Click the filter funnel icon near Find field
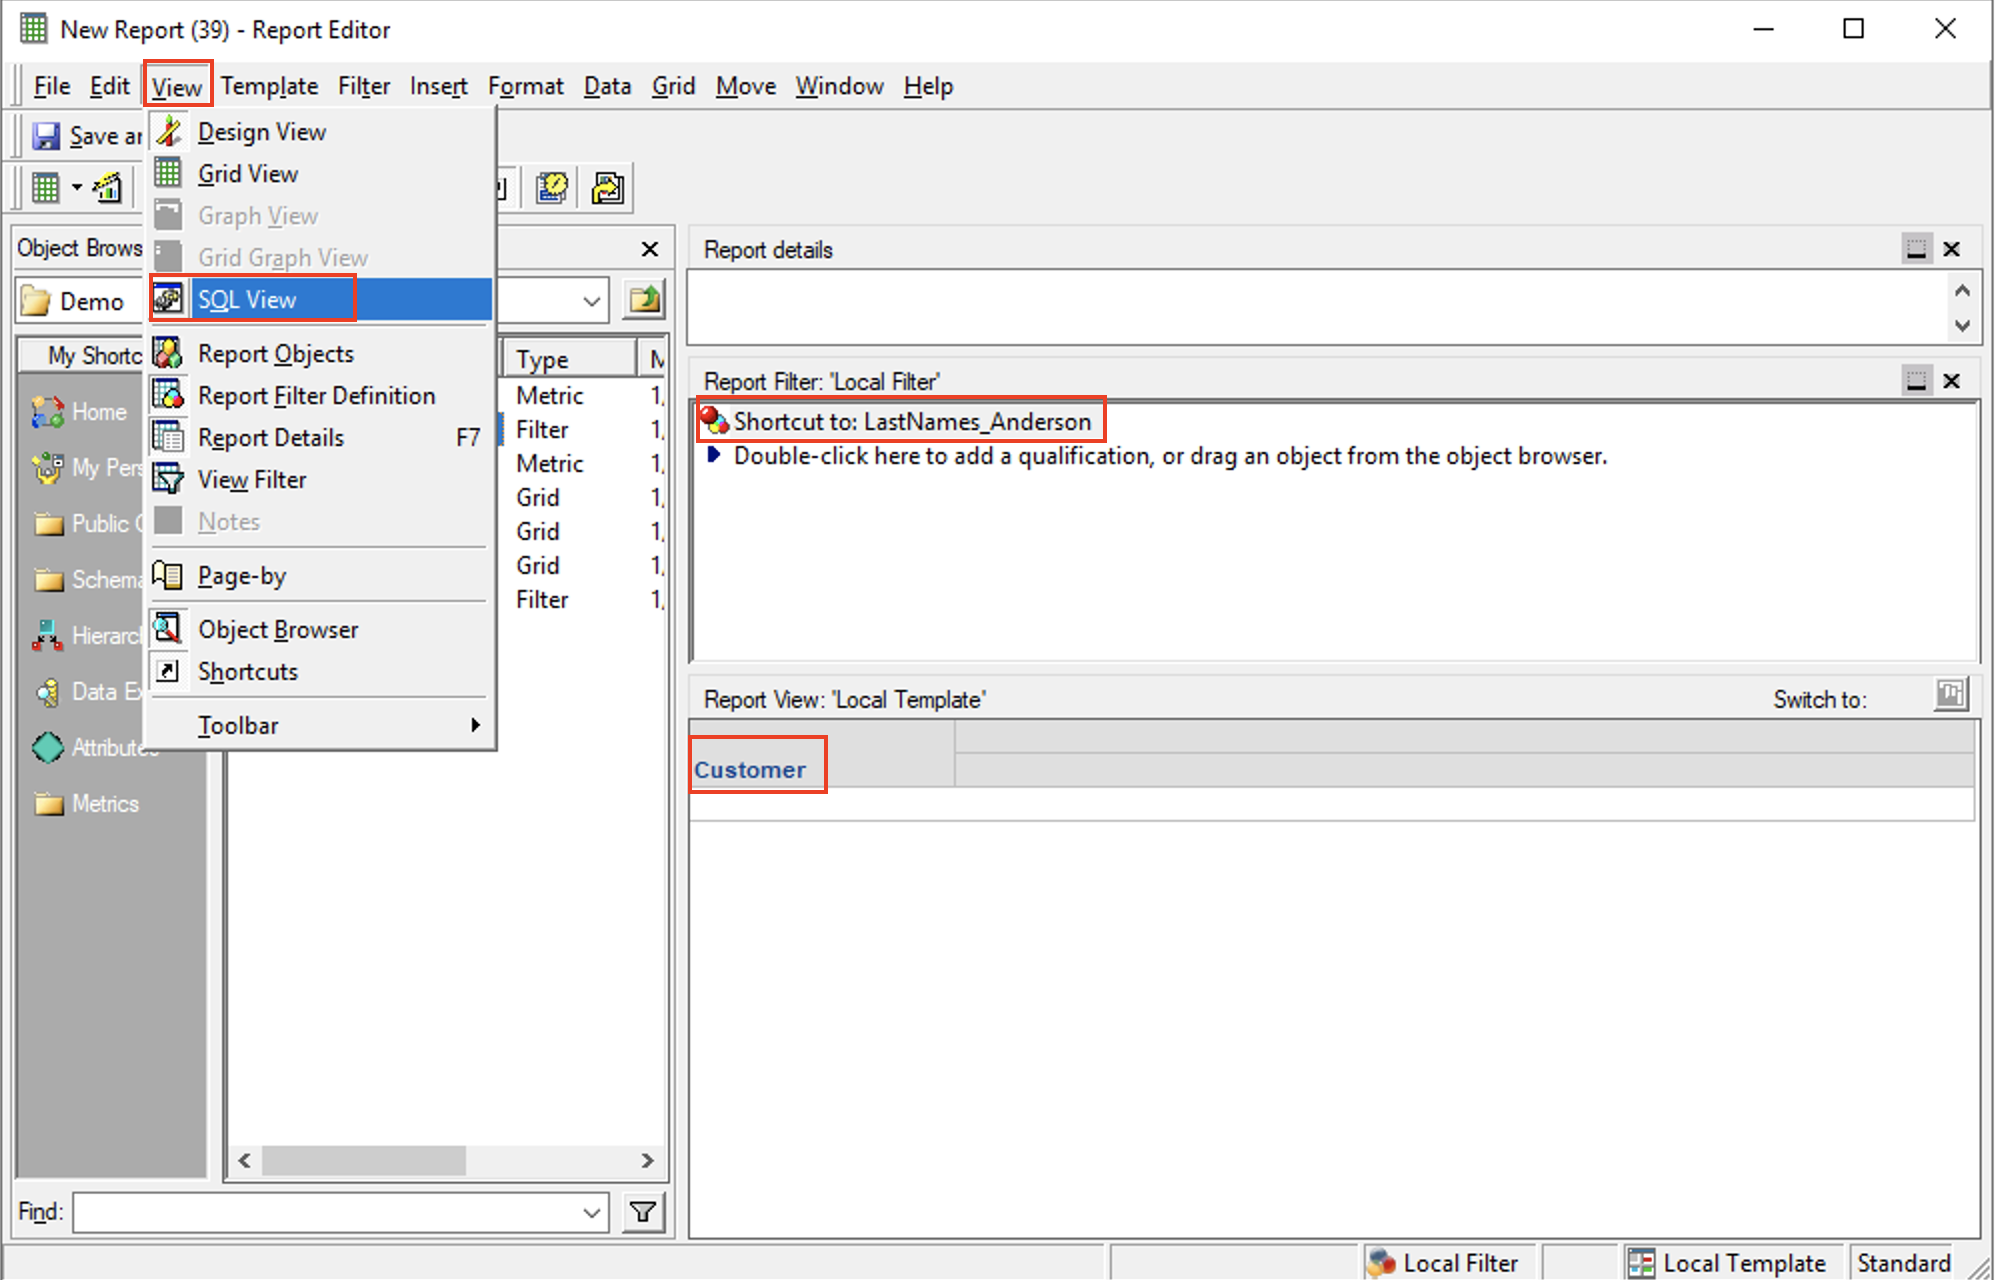 [x=643, y=1212]
